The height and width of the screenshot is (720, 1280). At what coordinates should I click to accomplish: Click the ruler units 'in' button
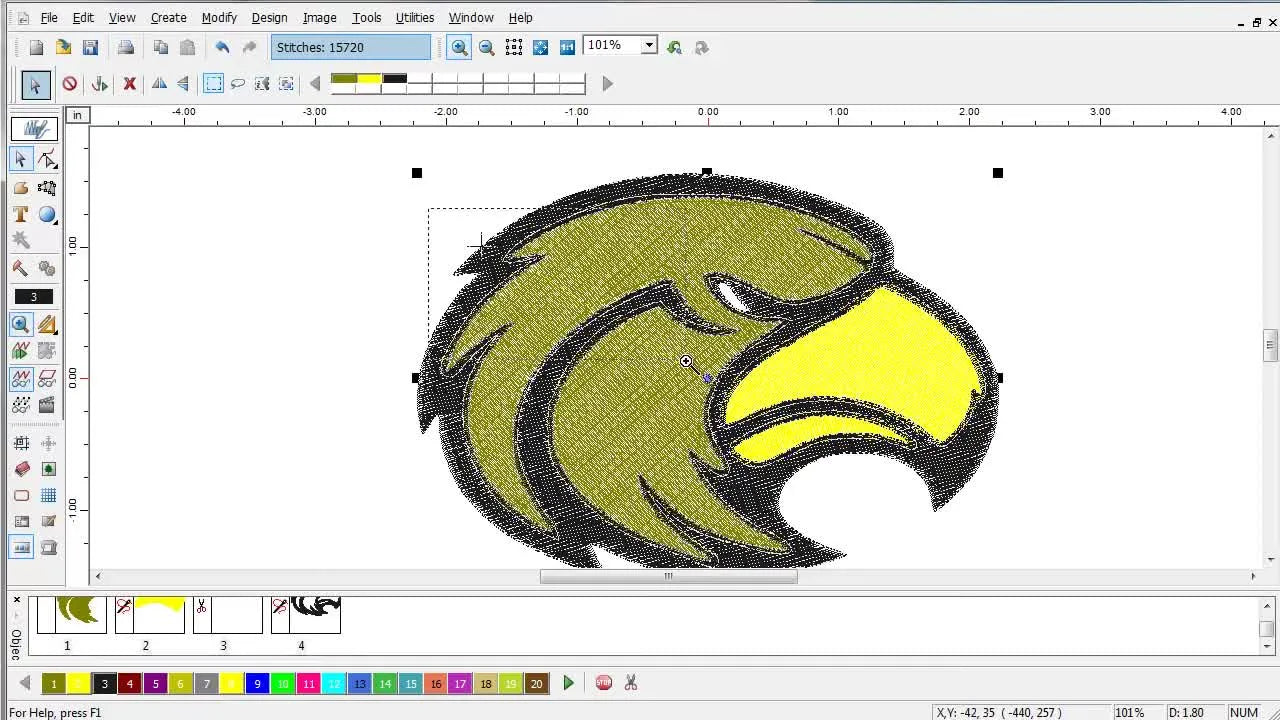77,115
